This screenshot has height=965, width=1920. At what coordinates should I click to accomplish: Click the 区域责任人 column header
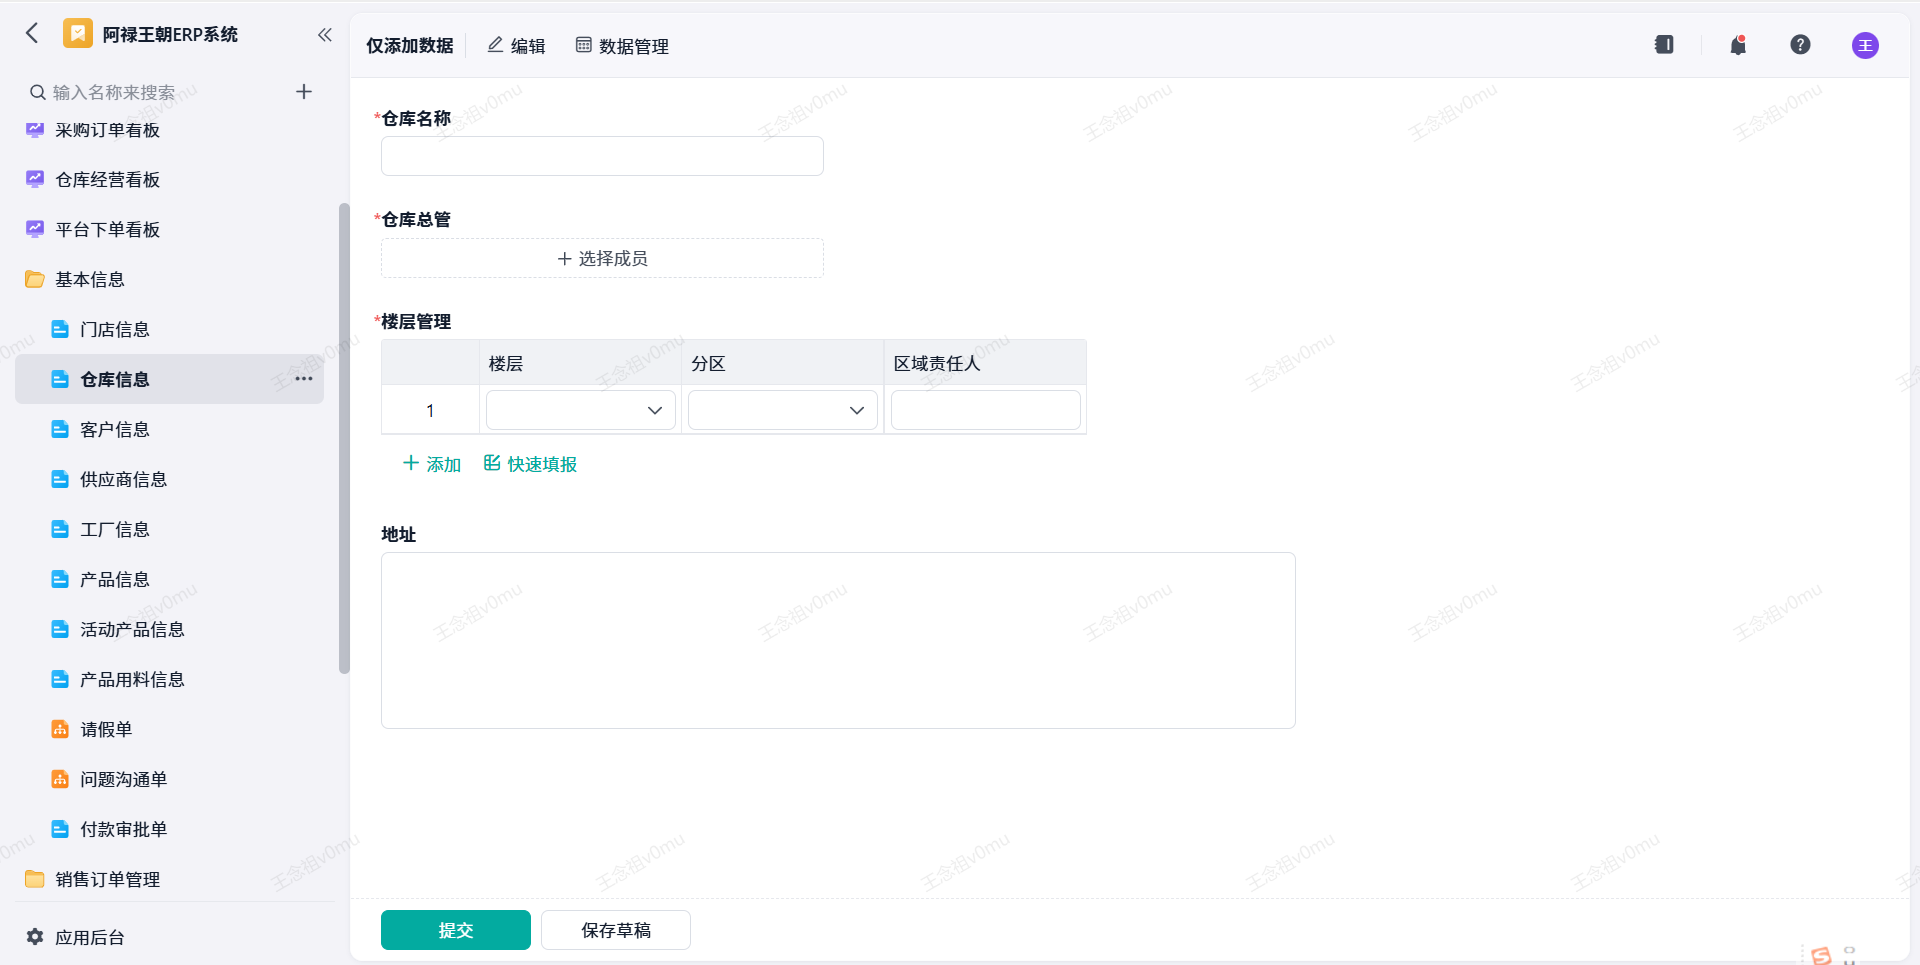click(x=986, y=363)
